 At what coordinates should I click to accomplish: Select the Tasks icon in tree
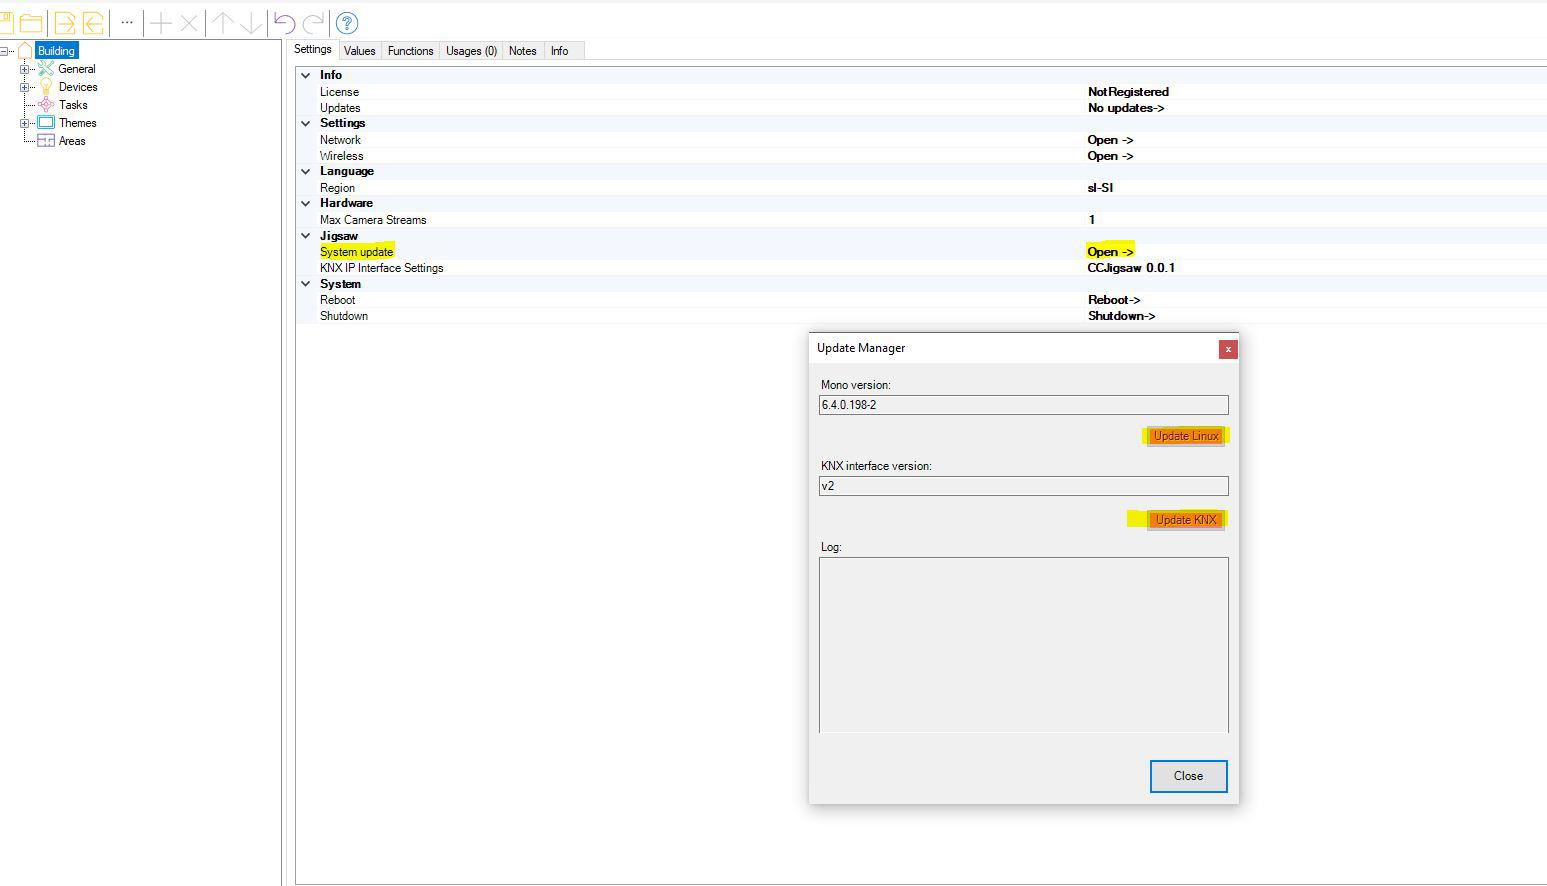[x=46, y=105]
